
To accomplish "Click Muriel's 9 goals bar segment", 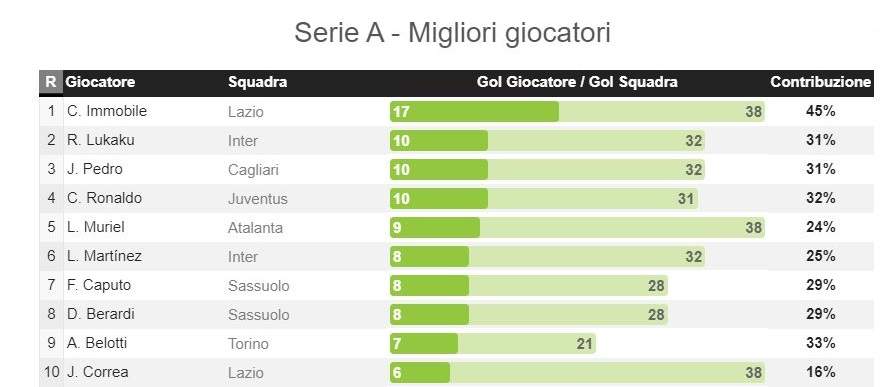I will [x=435, y=228].
